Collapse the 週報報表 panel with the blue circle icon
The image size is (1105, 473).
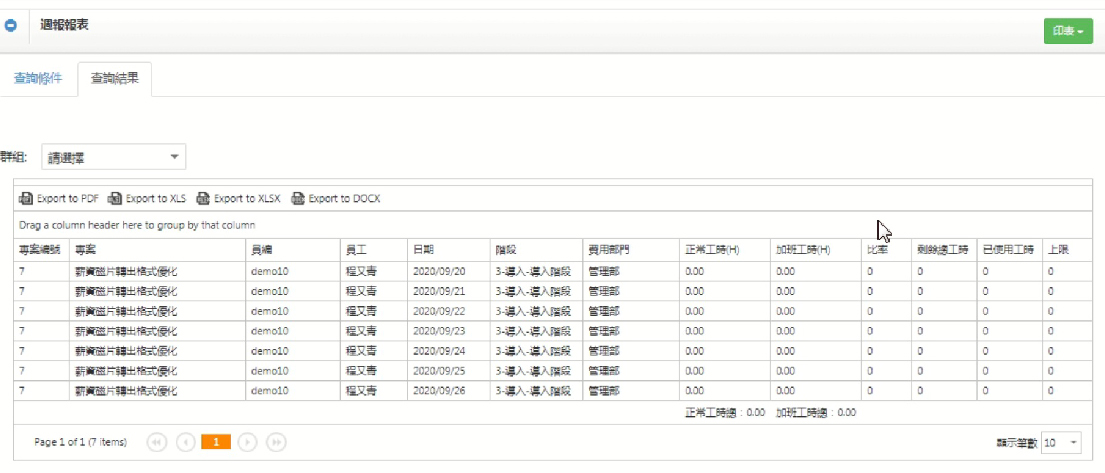[x=12, y=27]
